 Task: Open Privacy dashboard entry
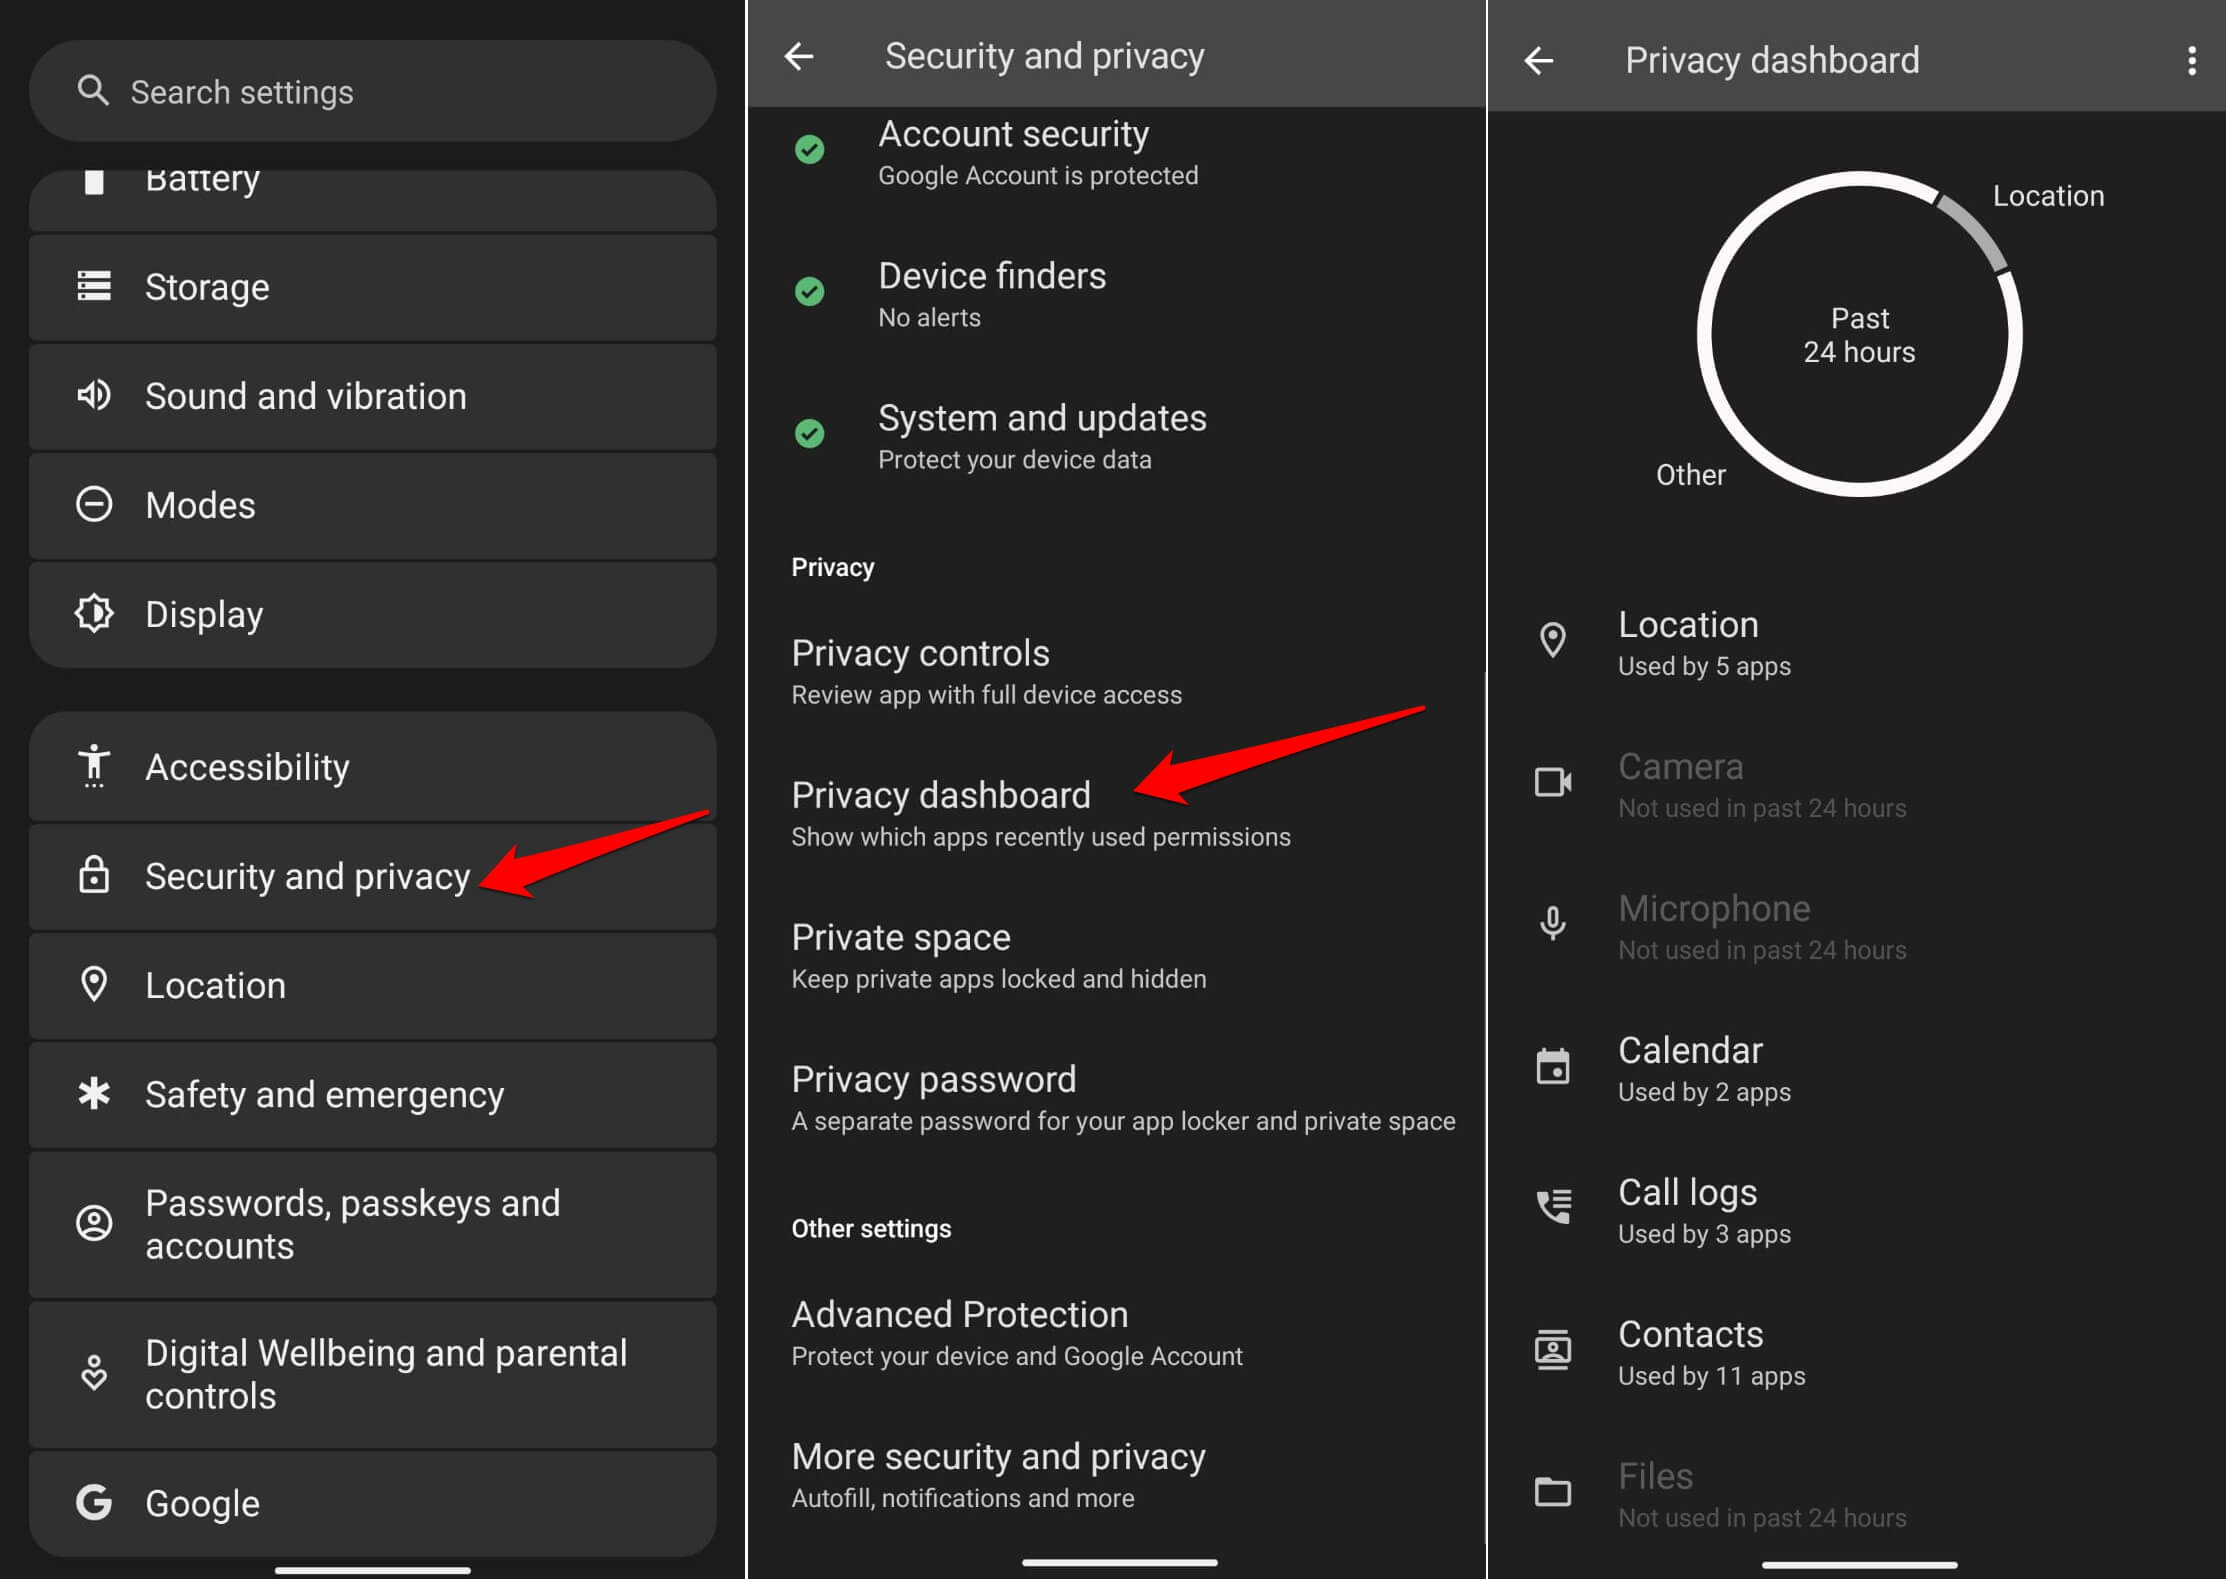click(1116, 814)
